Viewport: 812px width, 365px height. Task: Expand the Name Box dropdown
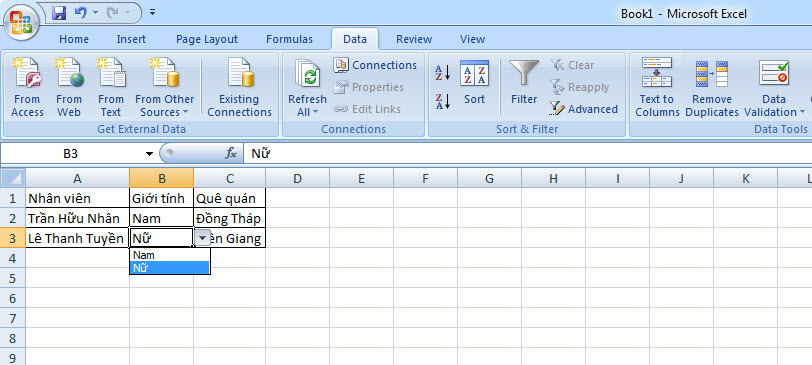tap(149, 154)
